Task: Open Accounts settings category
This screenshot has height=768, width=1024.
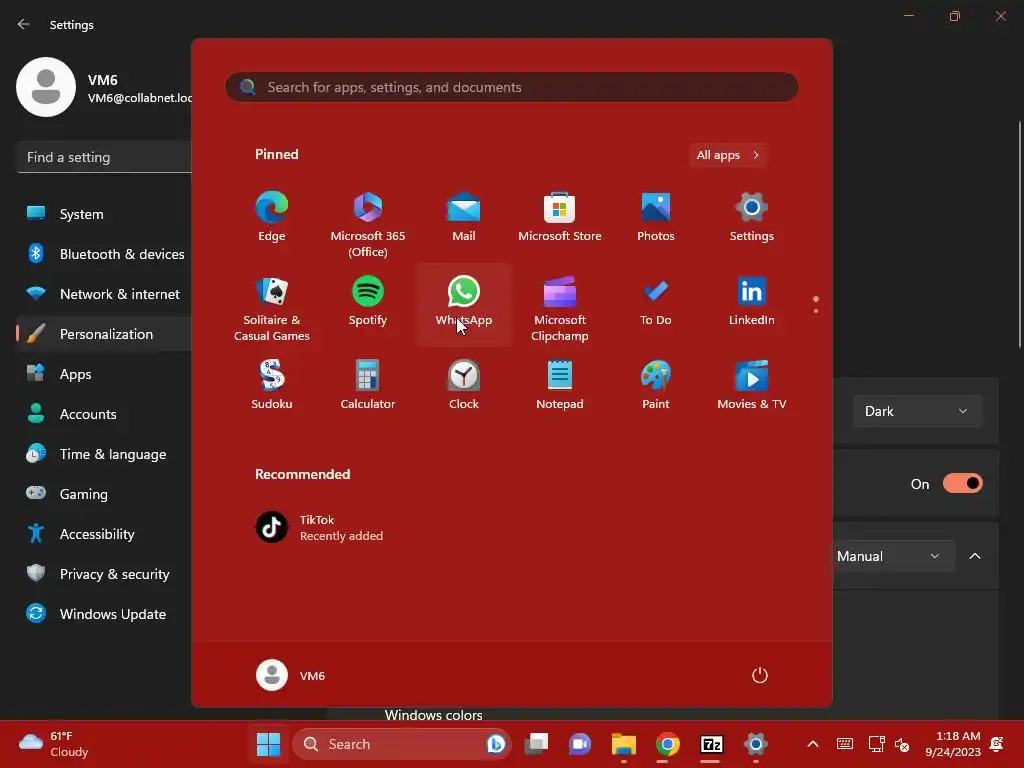Action: 104,414
